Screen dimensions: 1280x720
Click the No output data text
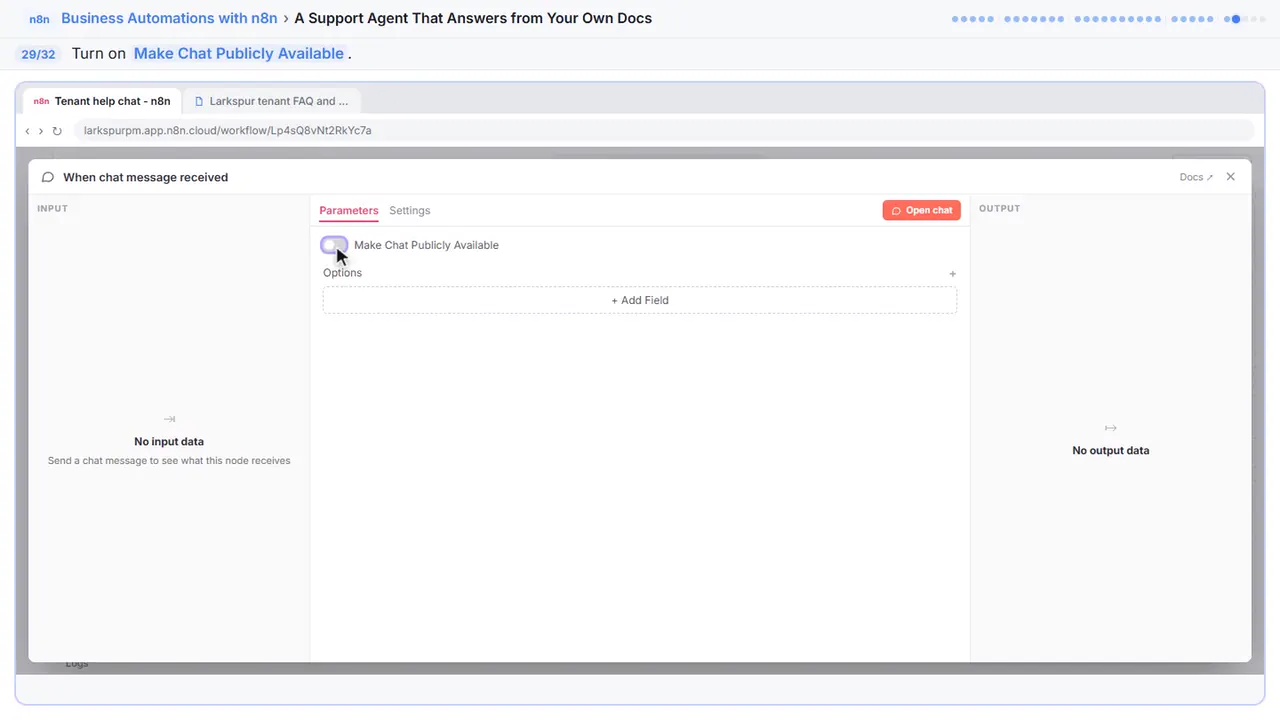pos(1111,451)
